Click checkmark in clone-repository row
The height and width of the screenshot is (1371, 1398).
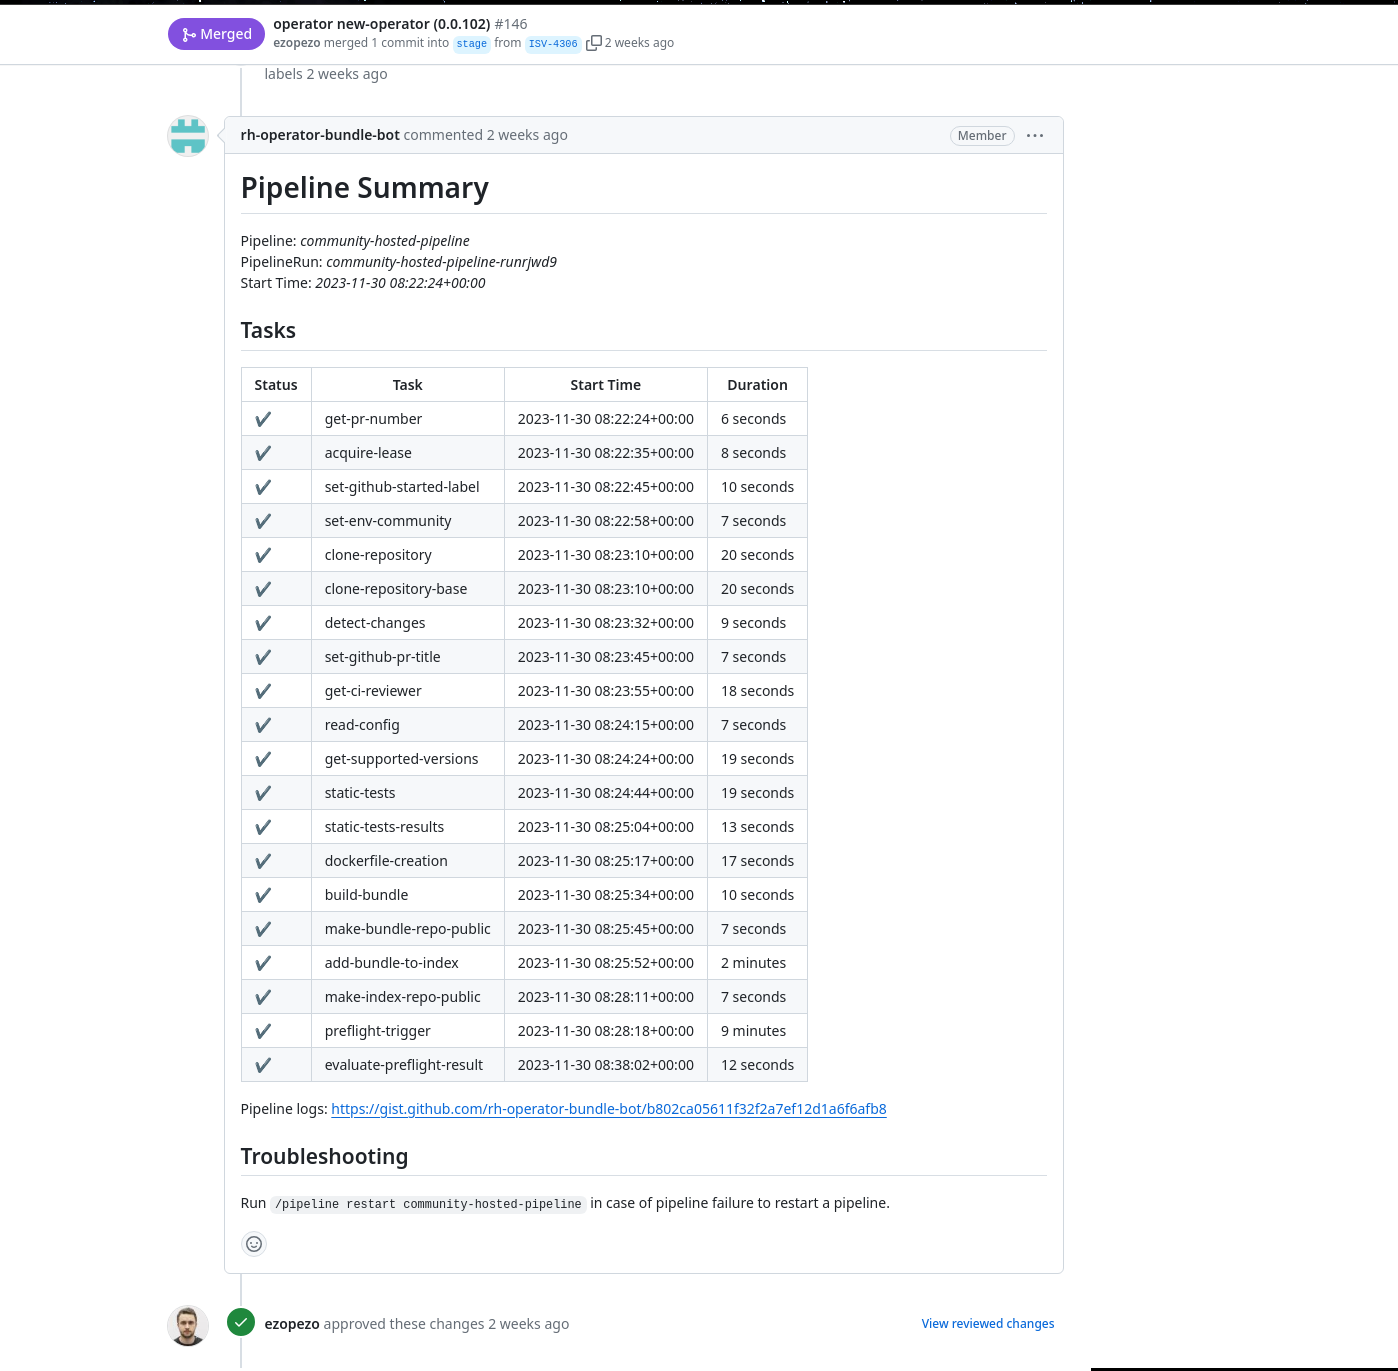(263, 555)
